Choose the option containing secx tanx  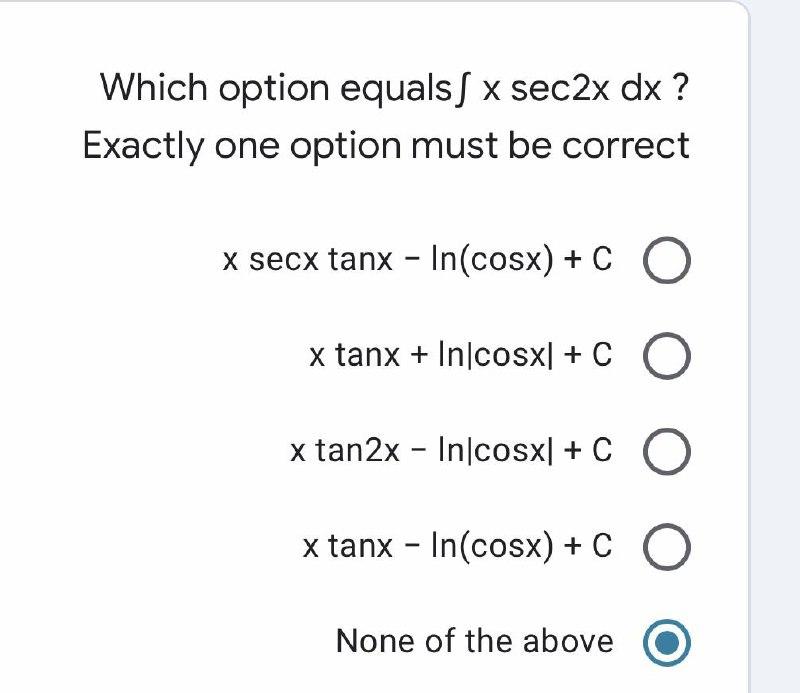coord(420,261)
